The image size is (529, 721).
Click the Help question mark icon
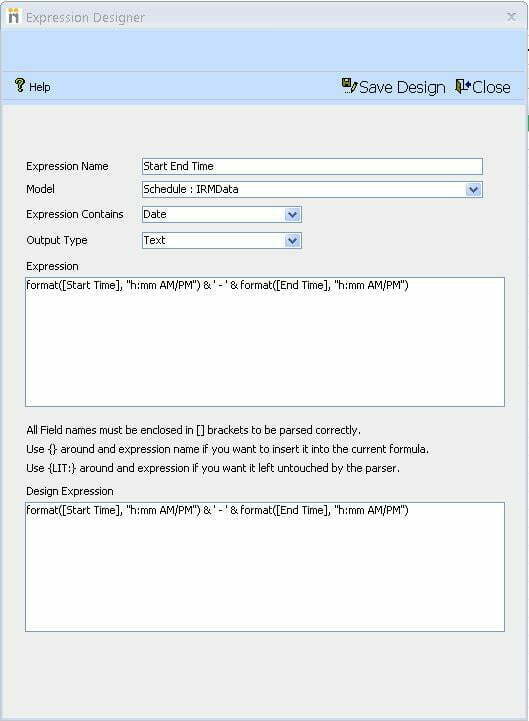pyautogui.click(x=20, y=85)
